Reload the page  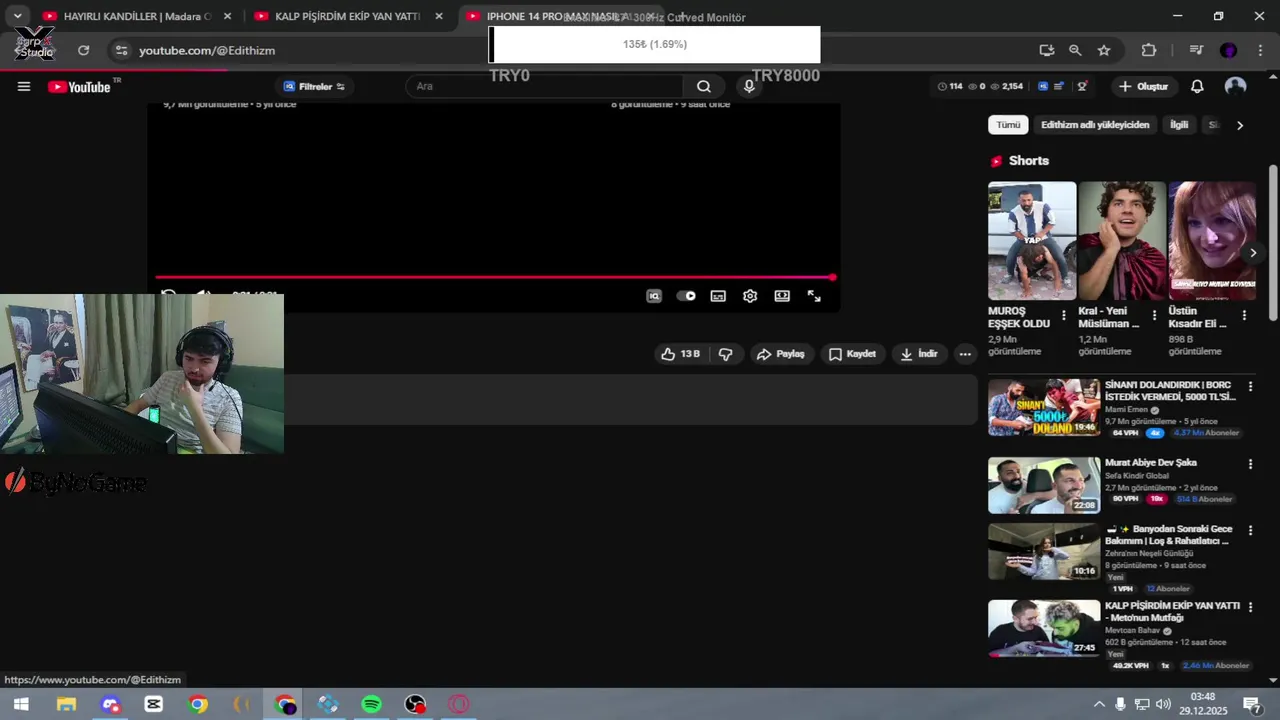[83, 50]
